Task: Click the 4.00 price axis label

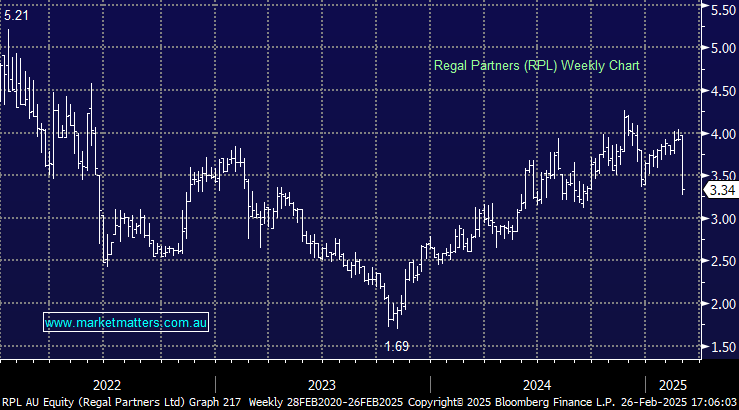Action: [x=723, y=134]
